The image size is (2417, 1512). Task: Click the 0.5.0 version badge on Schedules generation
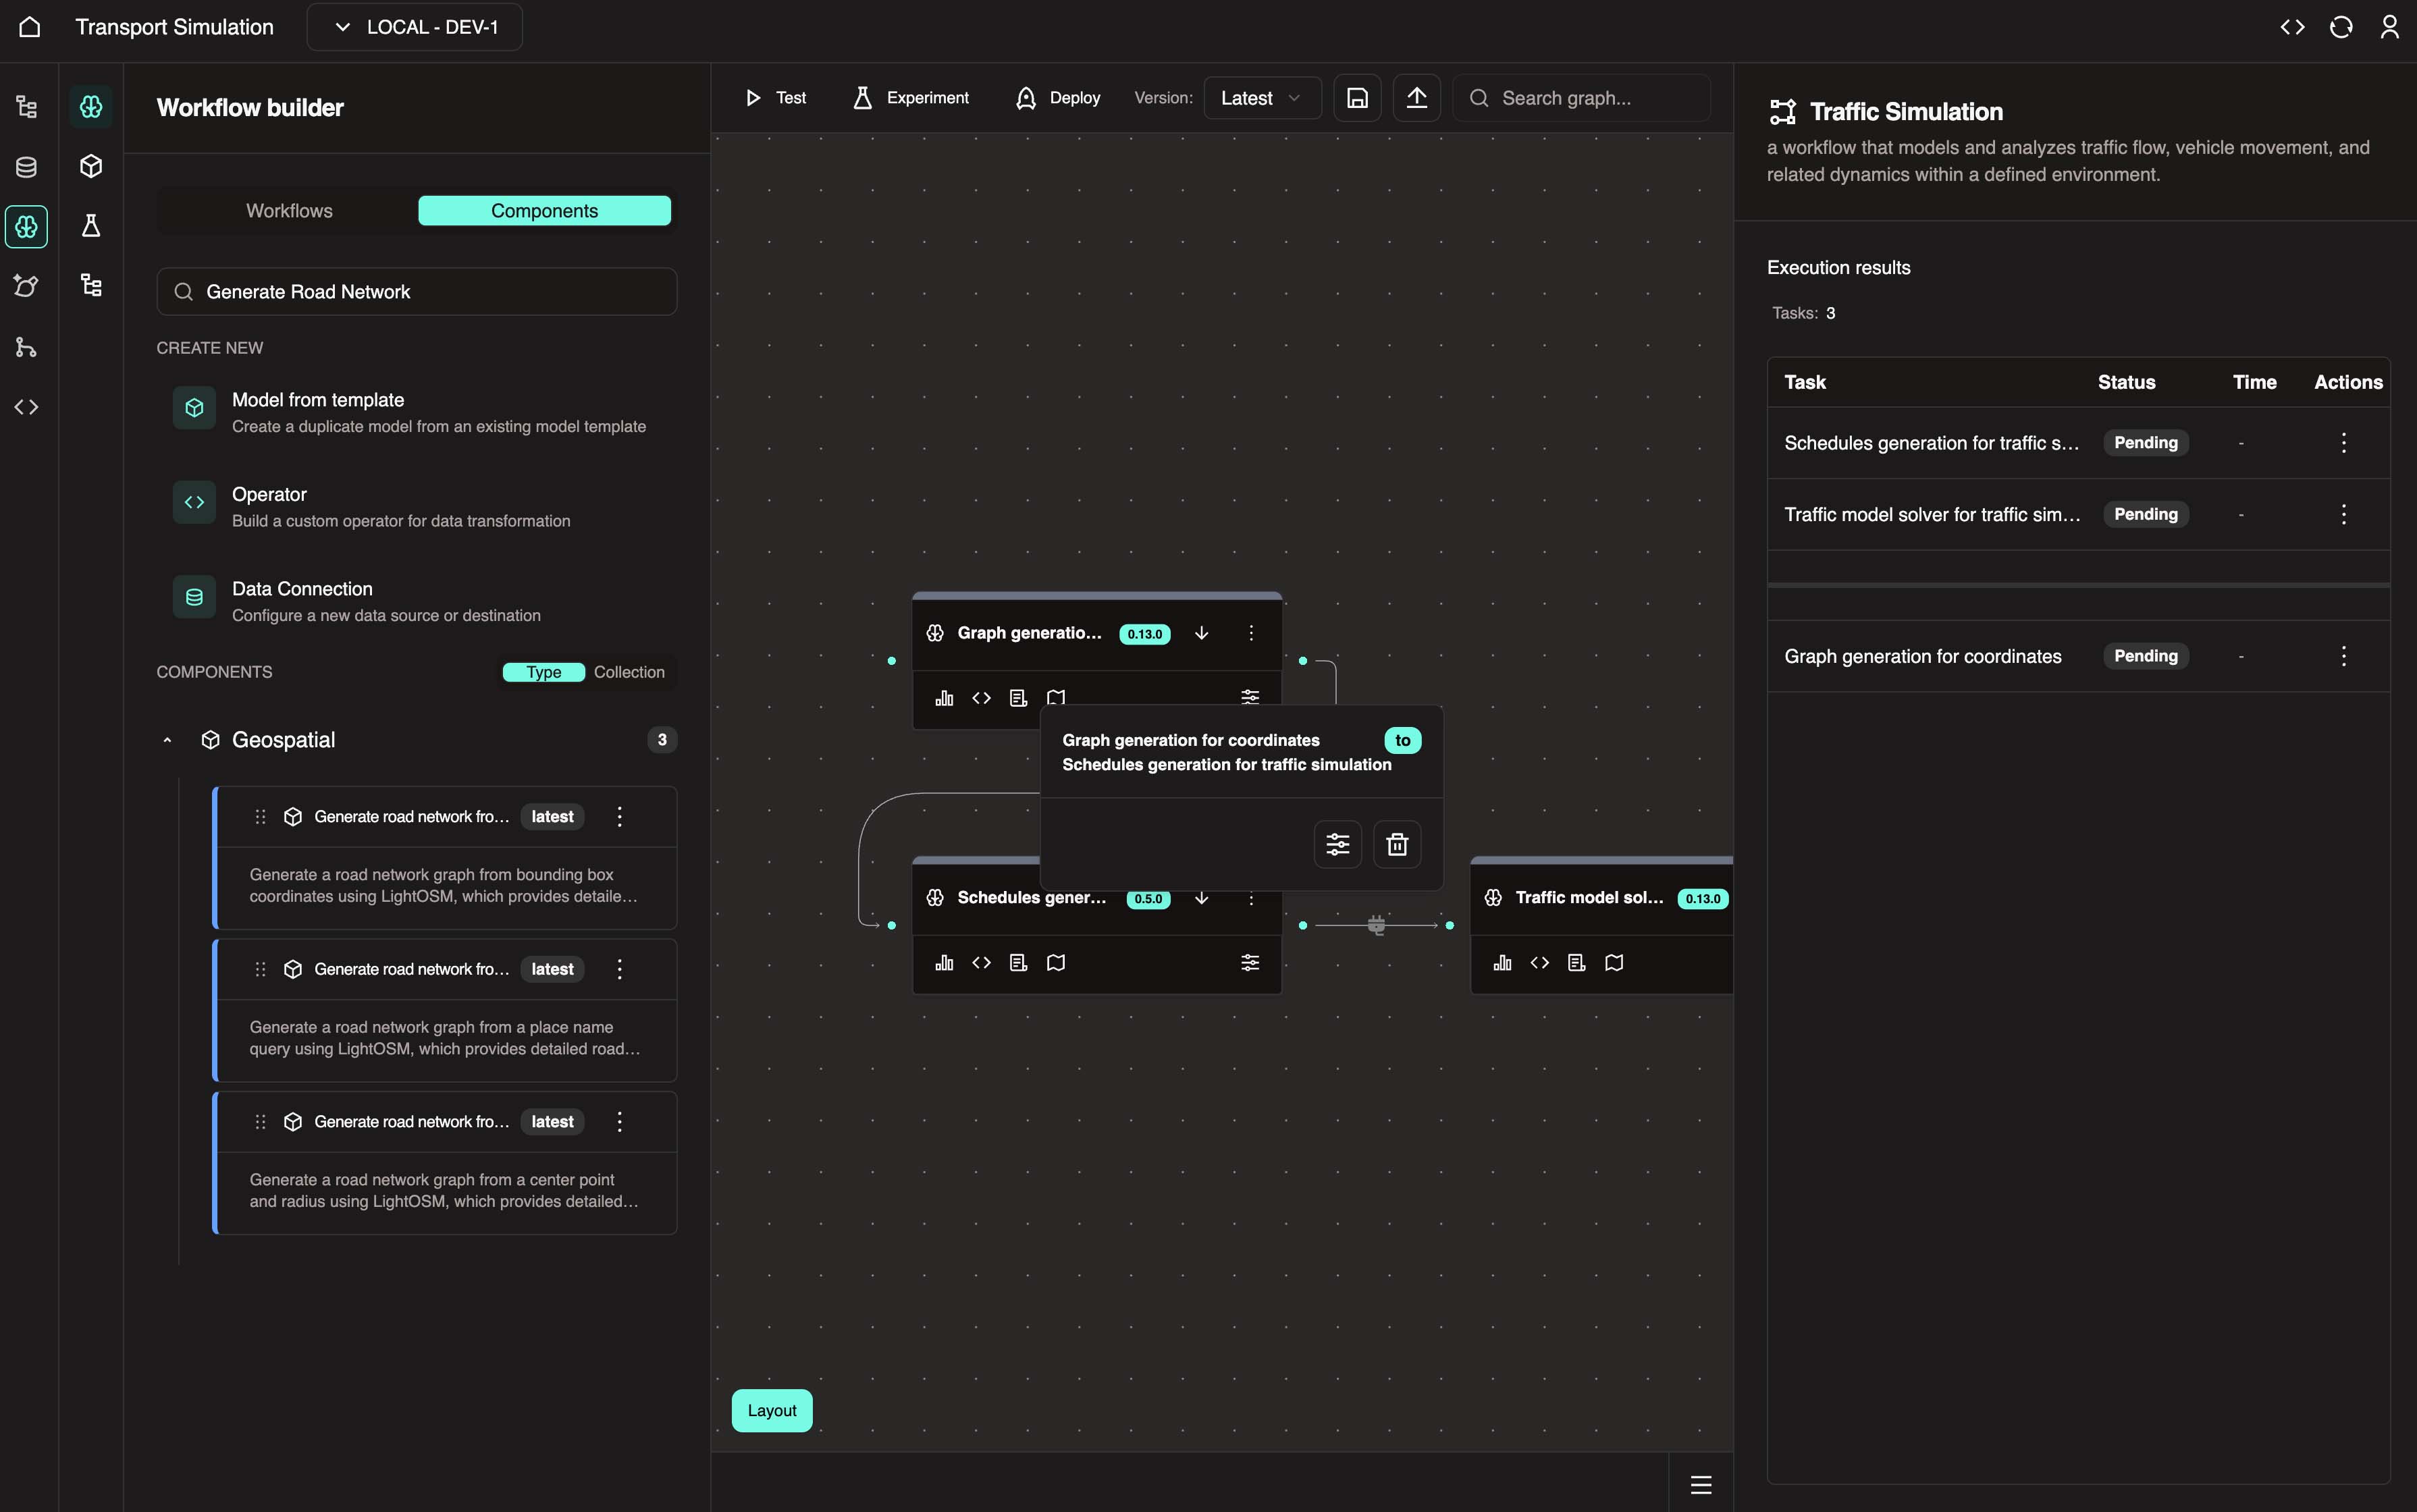pos(1148,898)
